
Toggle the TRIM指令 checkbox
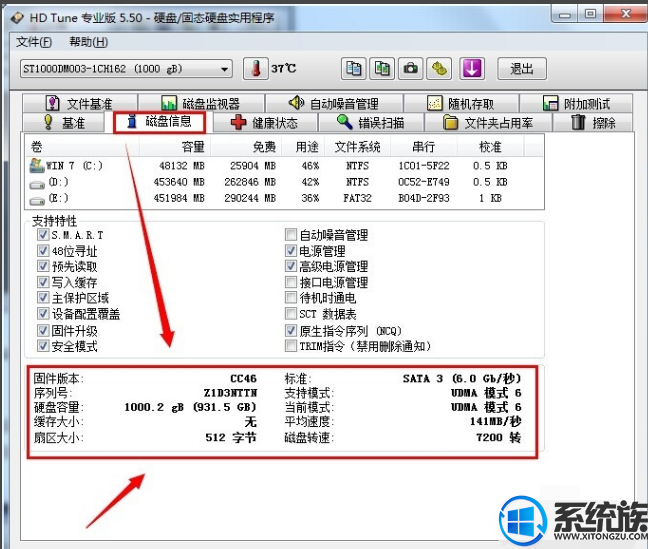click(291, 346)
